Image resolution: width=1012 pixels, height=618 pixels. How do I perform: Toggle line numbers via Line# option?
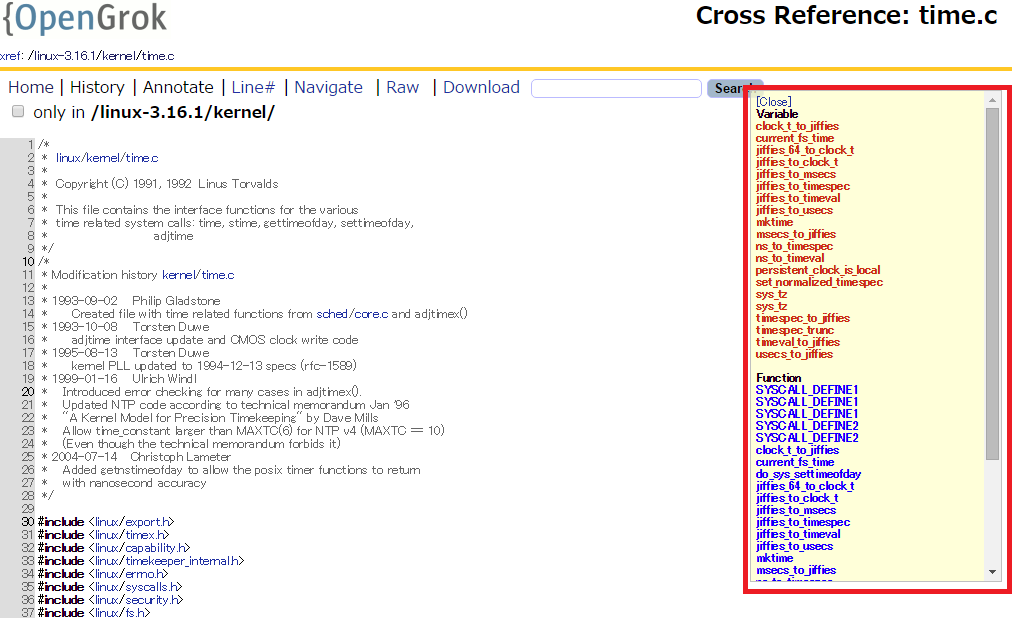[253, 88]
